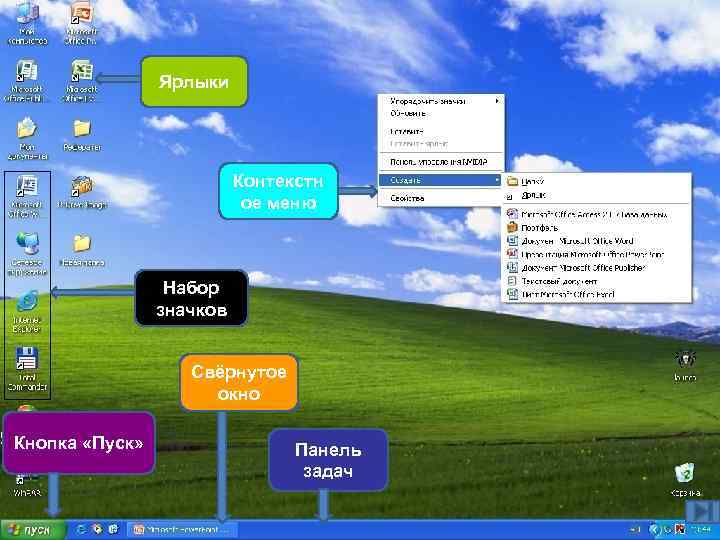Choose Документ Microsoft Office Word in submenu
Image resolution: width=720 pixels, height=540 pixels.
coord(596,241)
